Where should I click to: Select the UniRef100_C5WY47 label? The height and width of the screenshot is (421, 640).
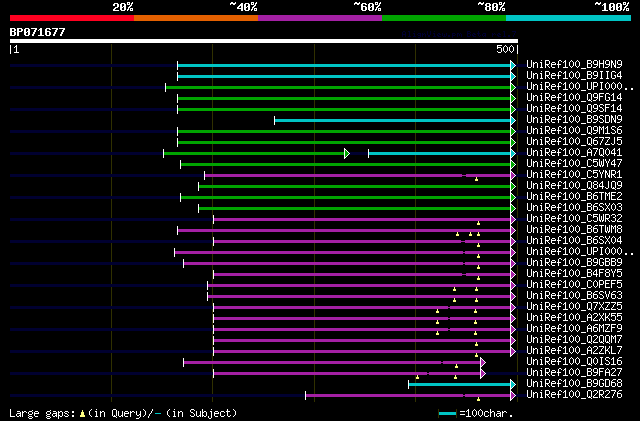[574, 164]
